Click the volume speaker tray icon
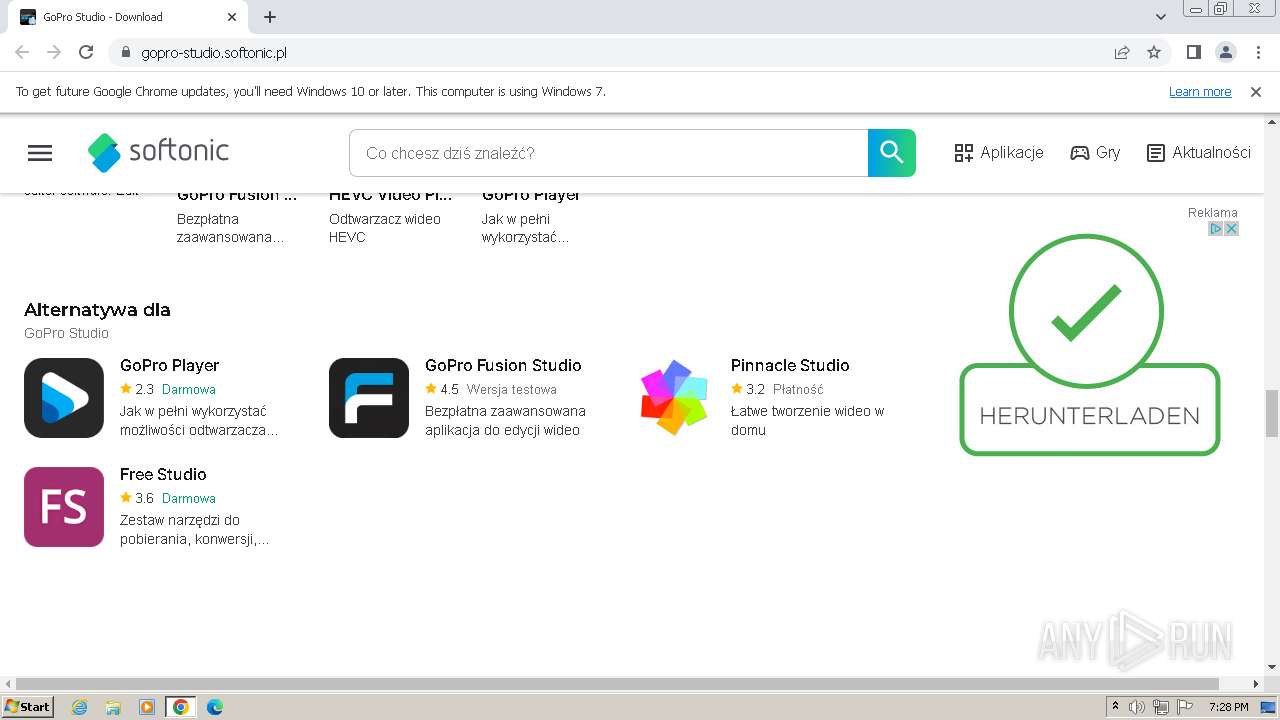Image resolution: width=1280 pixels, height=720 pixels. point(1137,707)
